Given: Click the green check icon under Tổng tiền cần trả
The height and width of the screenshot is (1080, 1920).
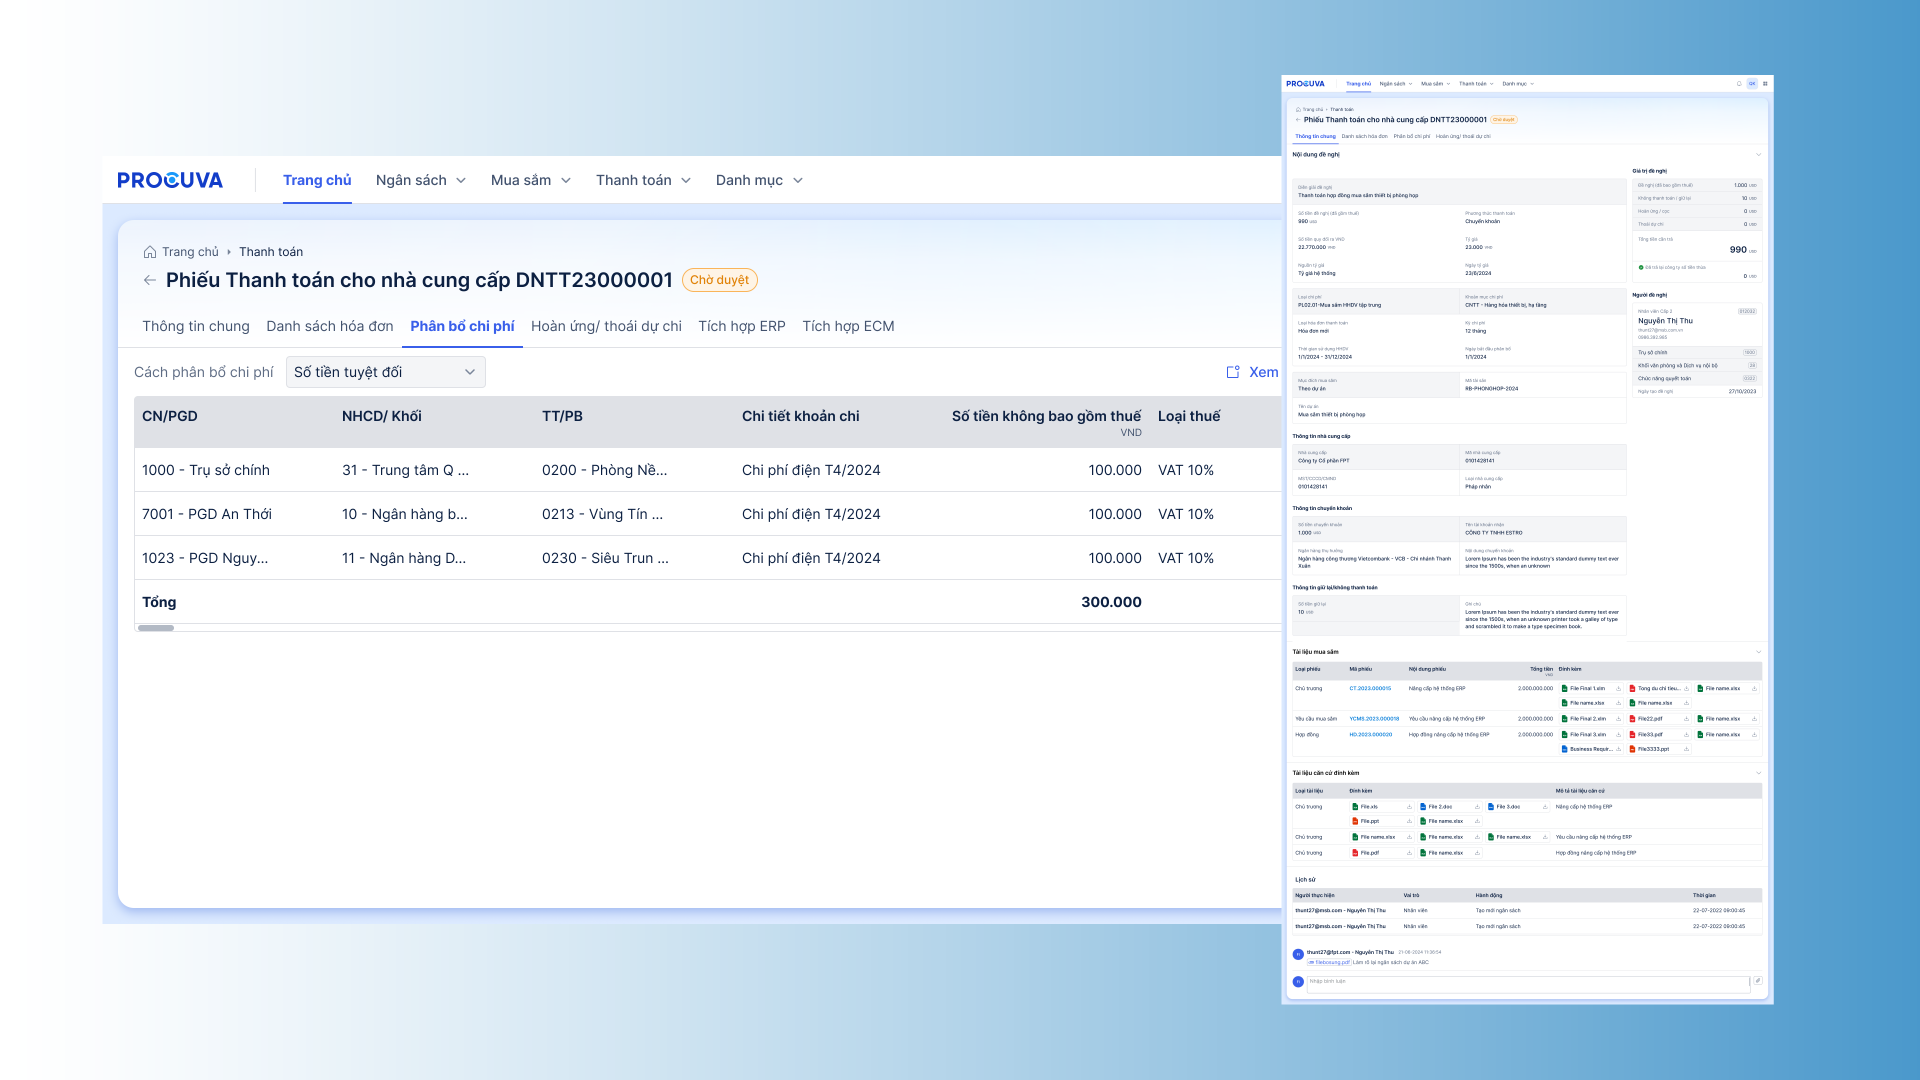Looking at the screenshot, I should 1641,267.
